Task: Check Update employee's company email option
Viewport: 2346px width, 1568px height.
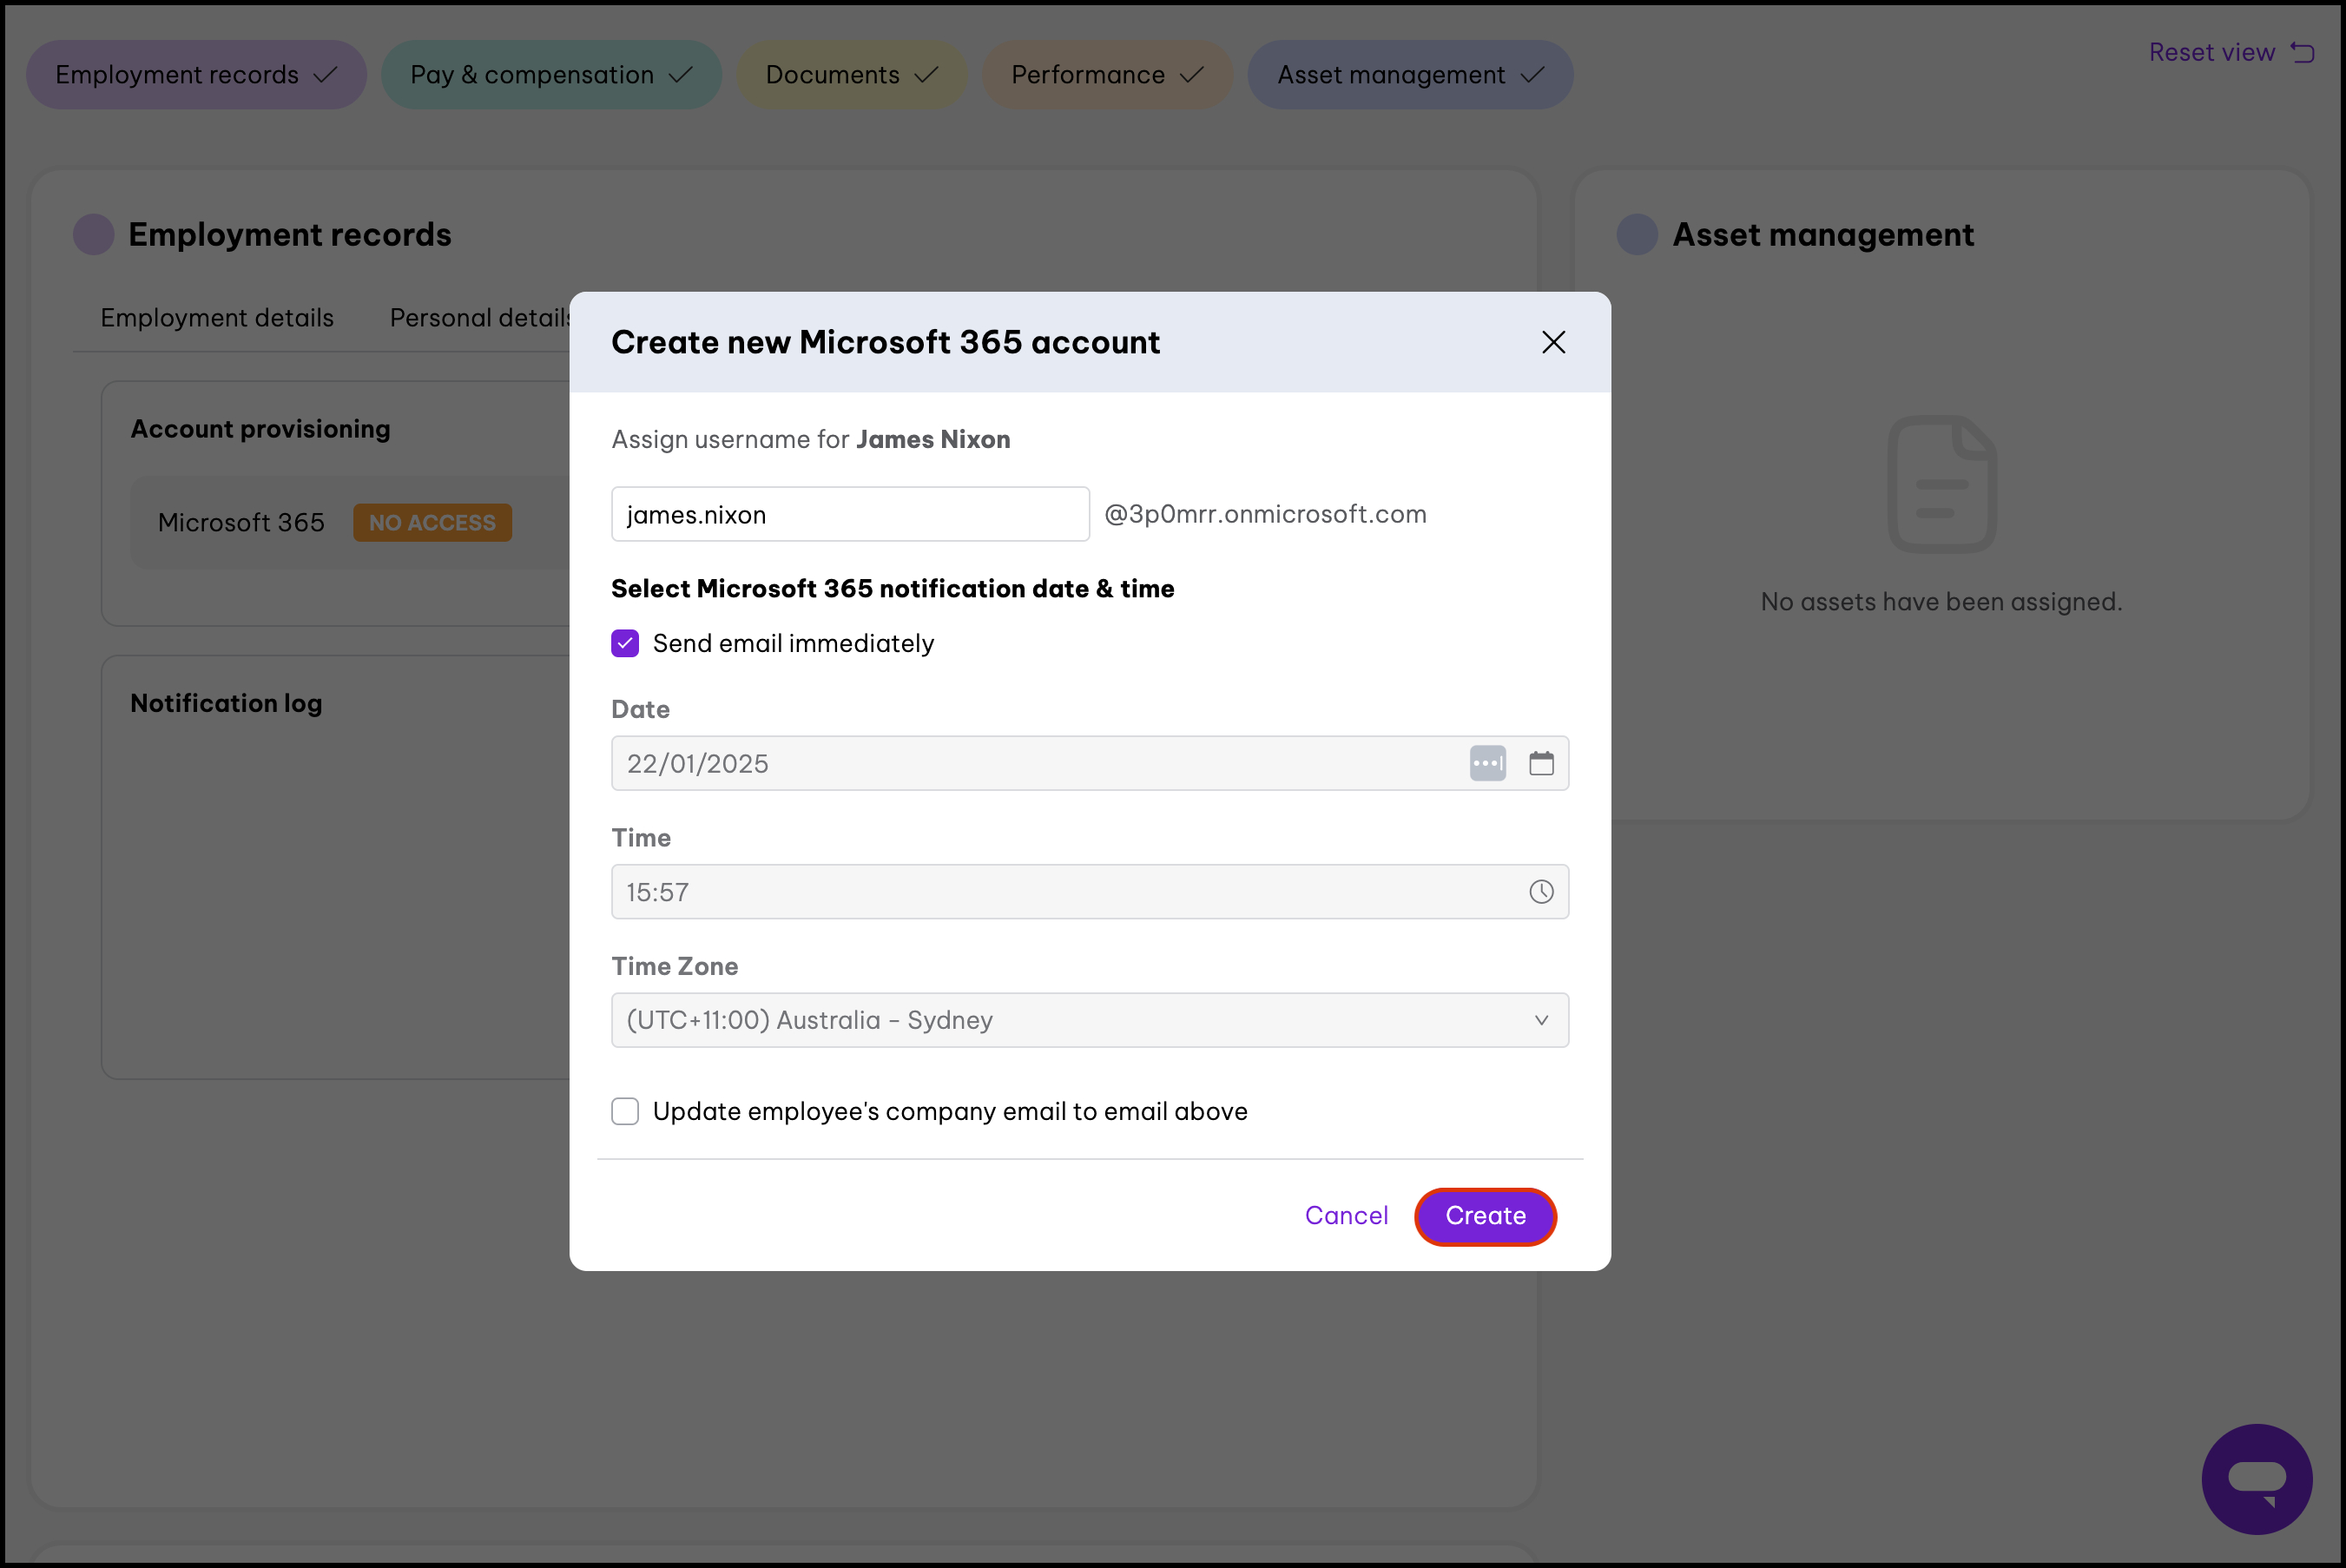Action: [625, 1111]
